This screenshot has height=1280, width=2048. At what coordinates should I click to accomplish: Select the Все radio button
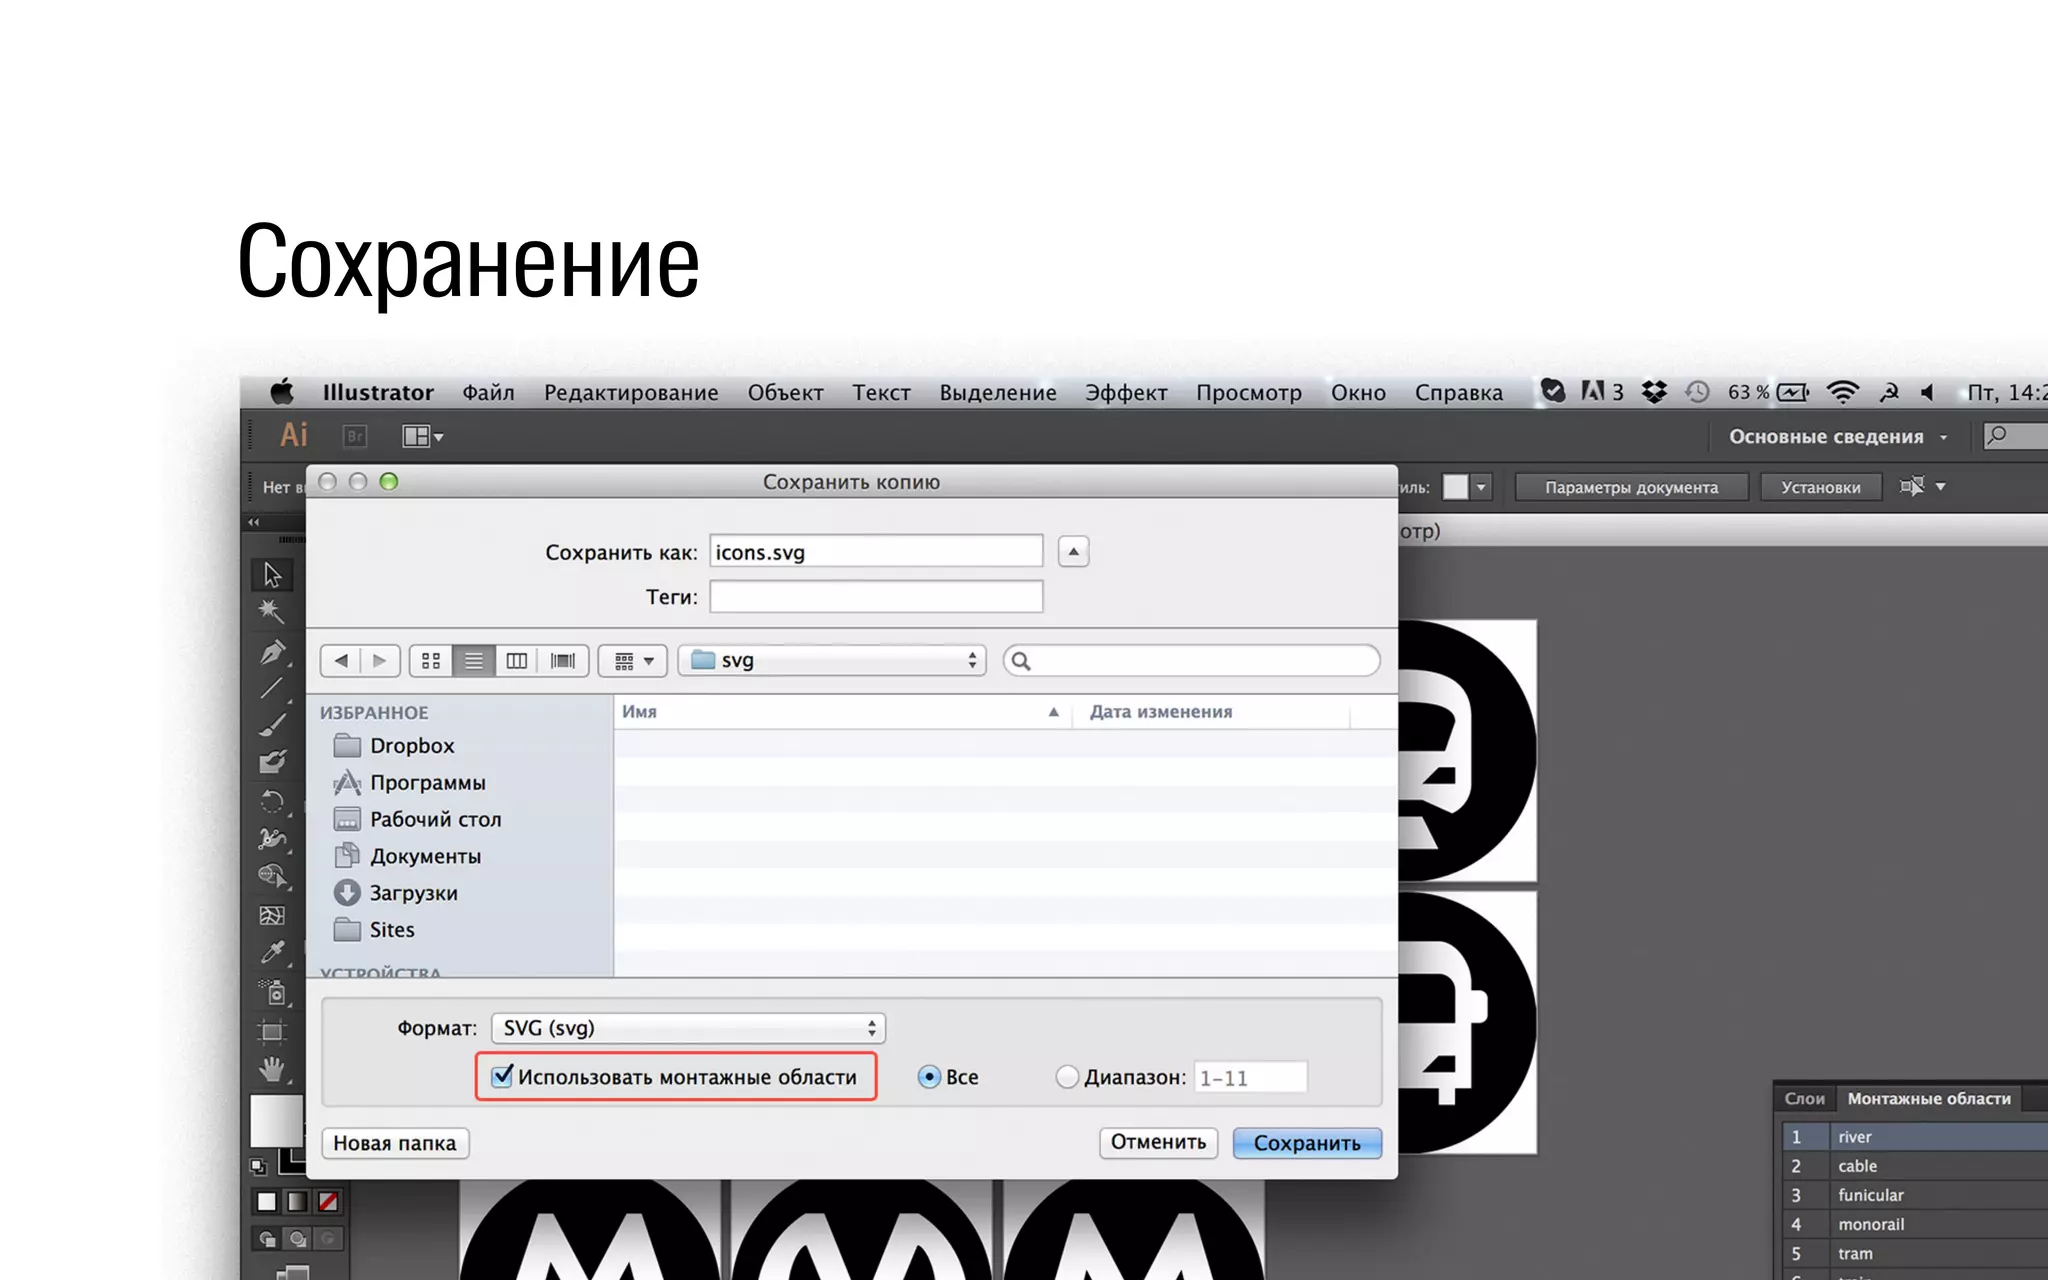tap(929, 1077)
